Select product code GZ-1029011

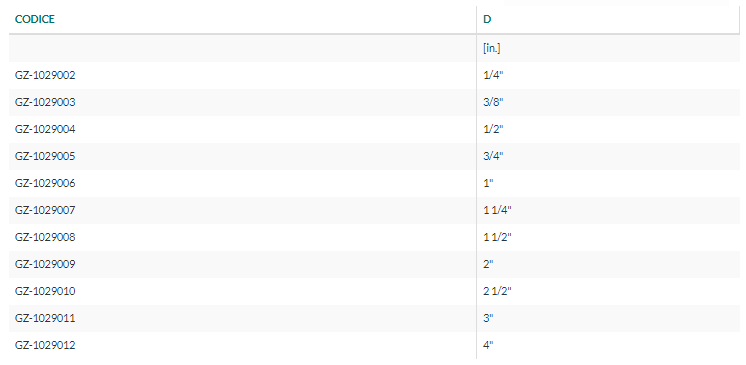click(45, 318)
